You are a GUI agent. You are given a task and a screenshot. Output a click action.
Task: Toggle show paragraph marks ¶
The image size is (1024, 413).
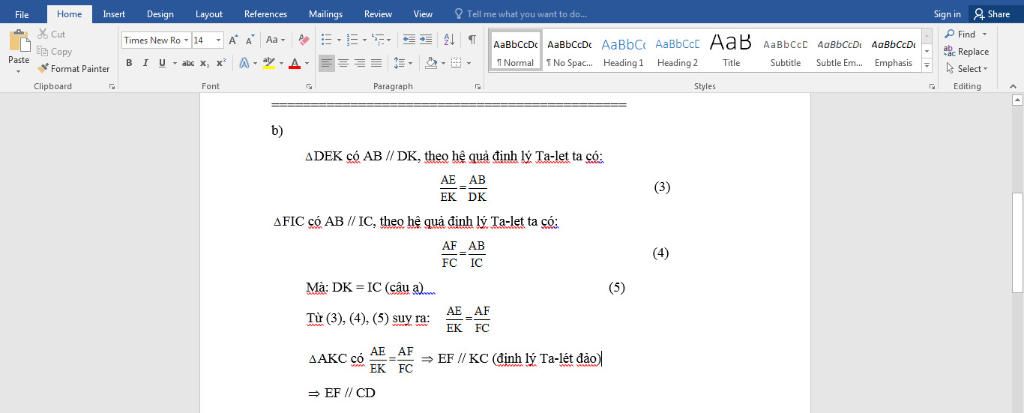pyautogui.click(x=472, y=40)
